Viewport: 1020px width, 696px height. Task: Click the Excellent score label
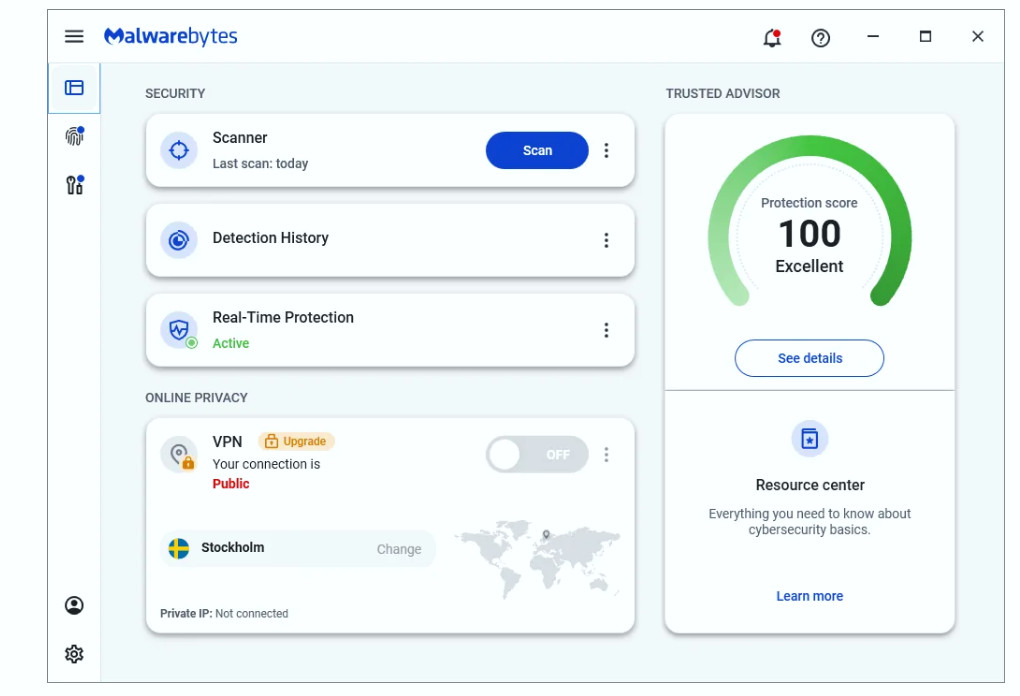809,266
